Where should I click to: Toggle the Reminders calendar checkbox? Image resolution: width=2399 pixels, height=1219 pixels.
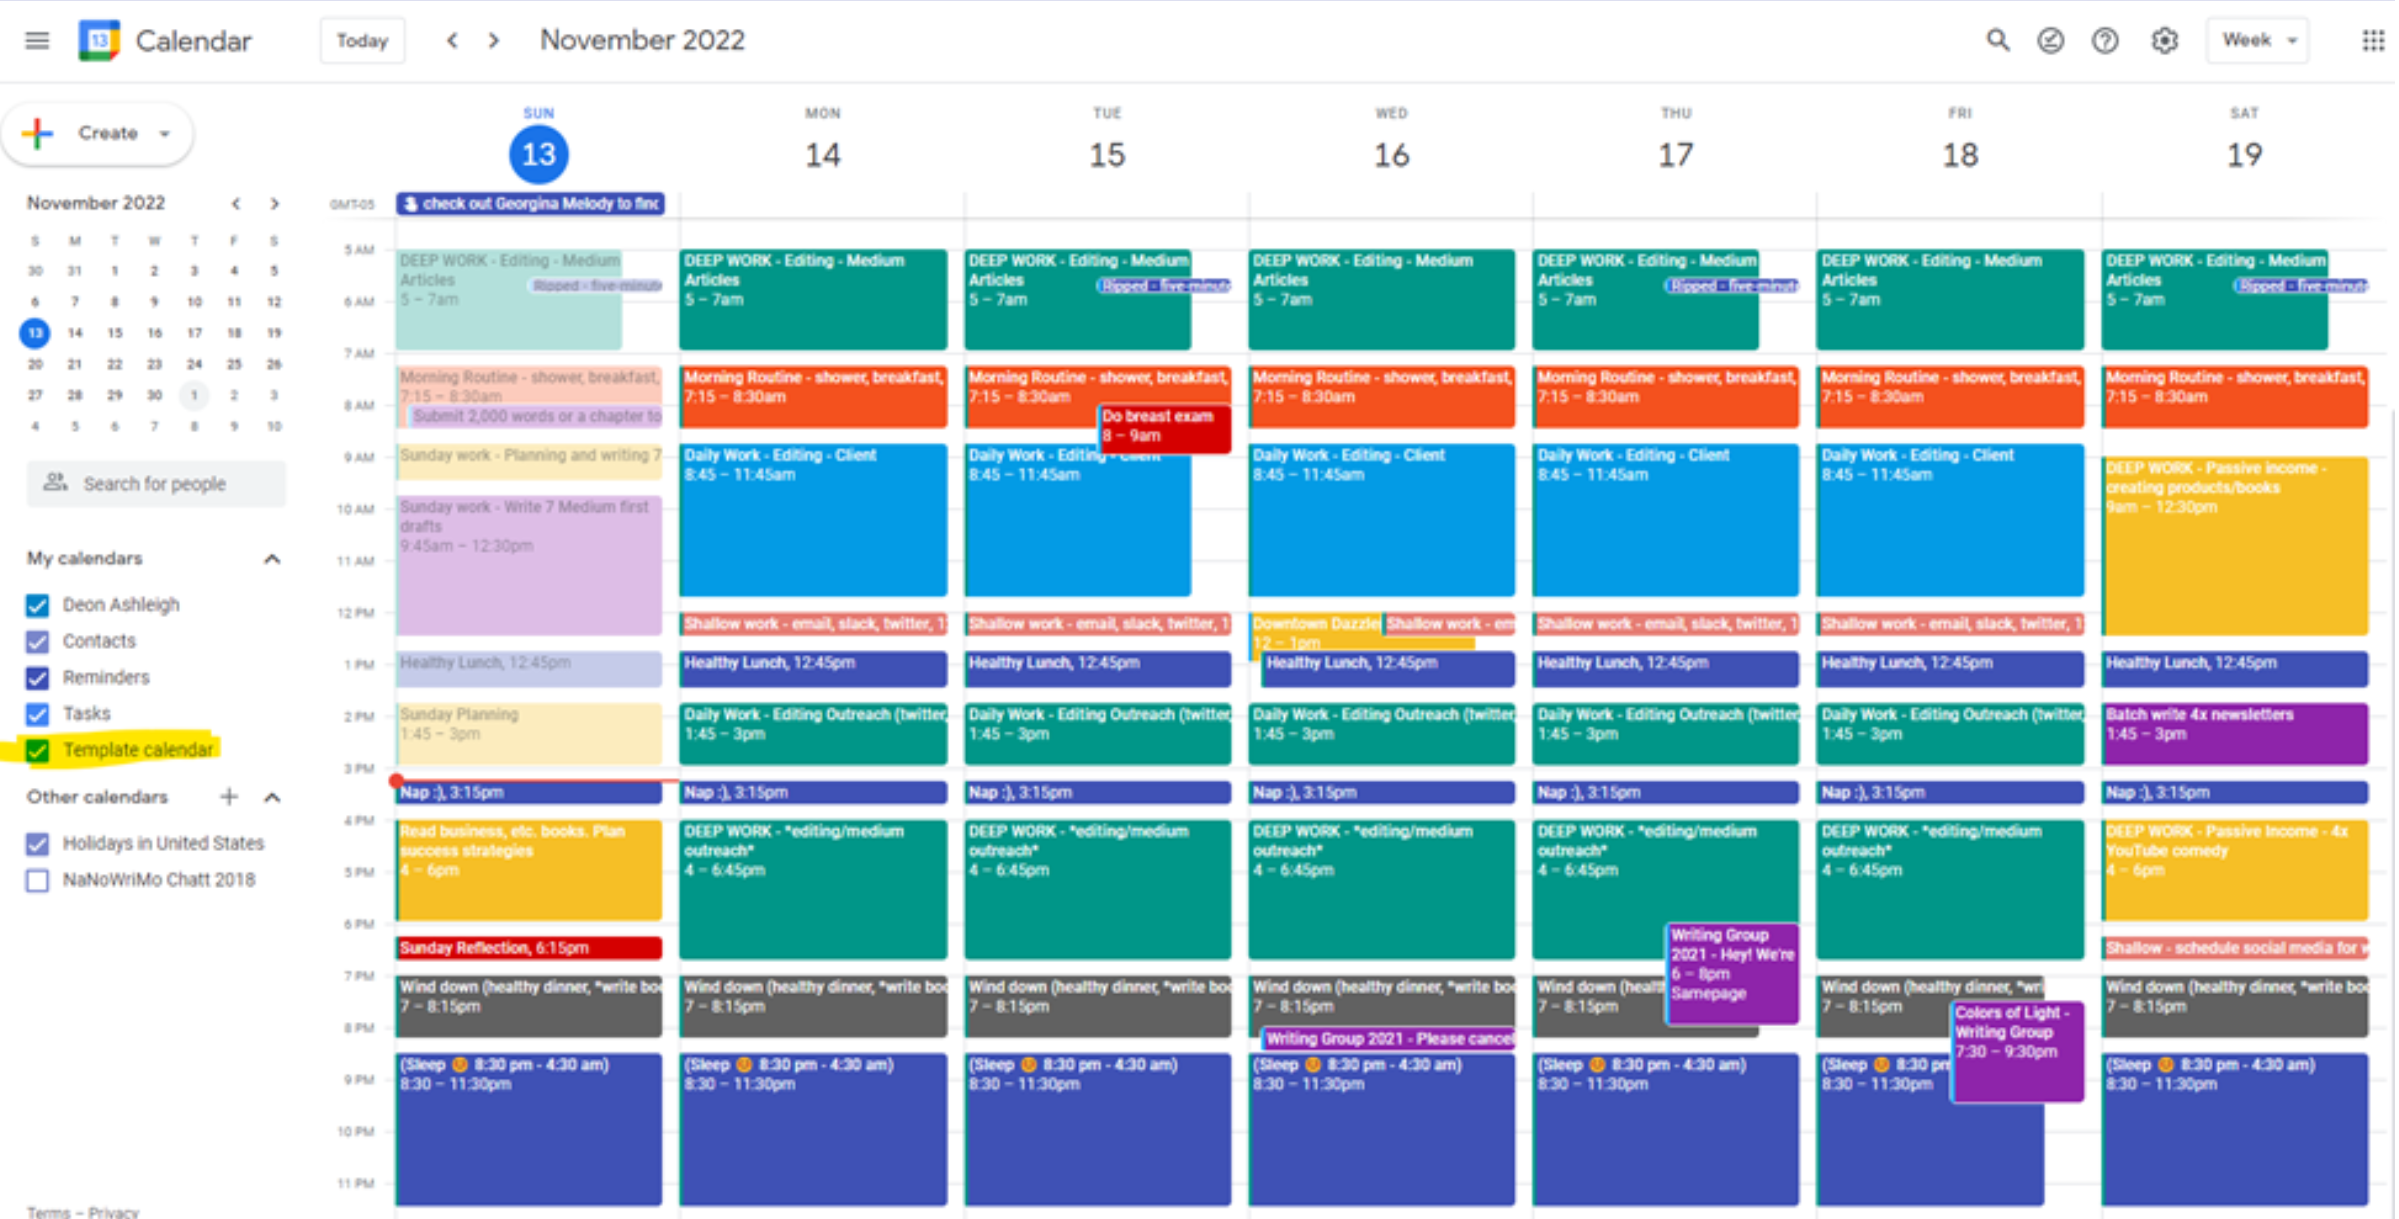click(x=37, y=678)
